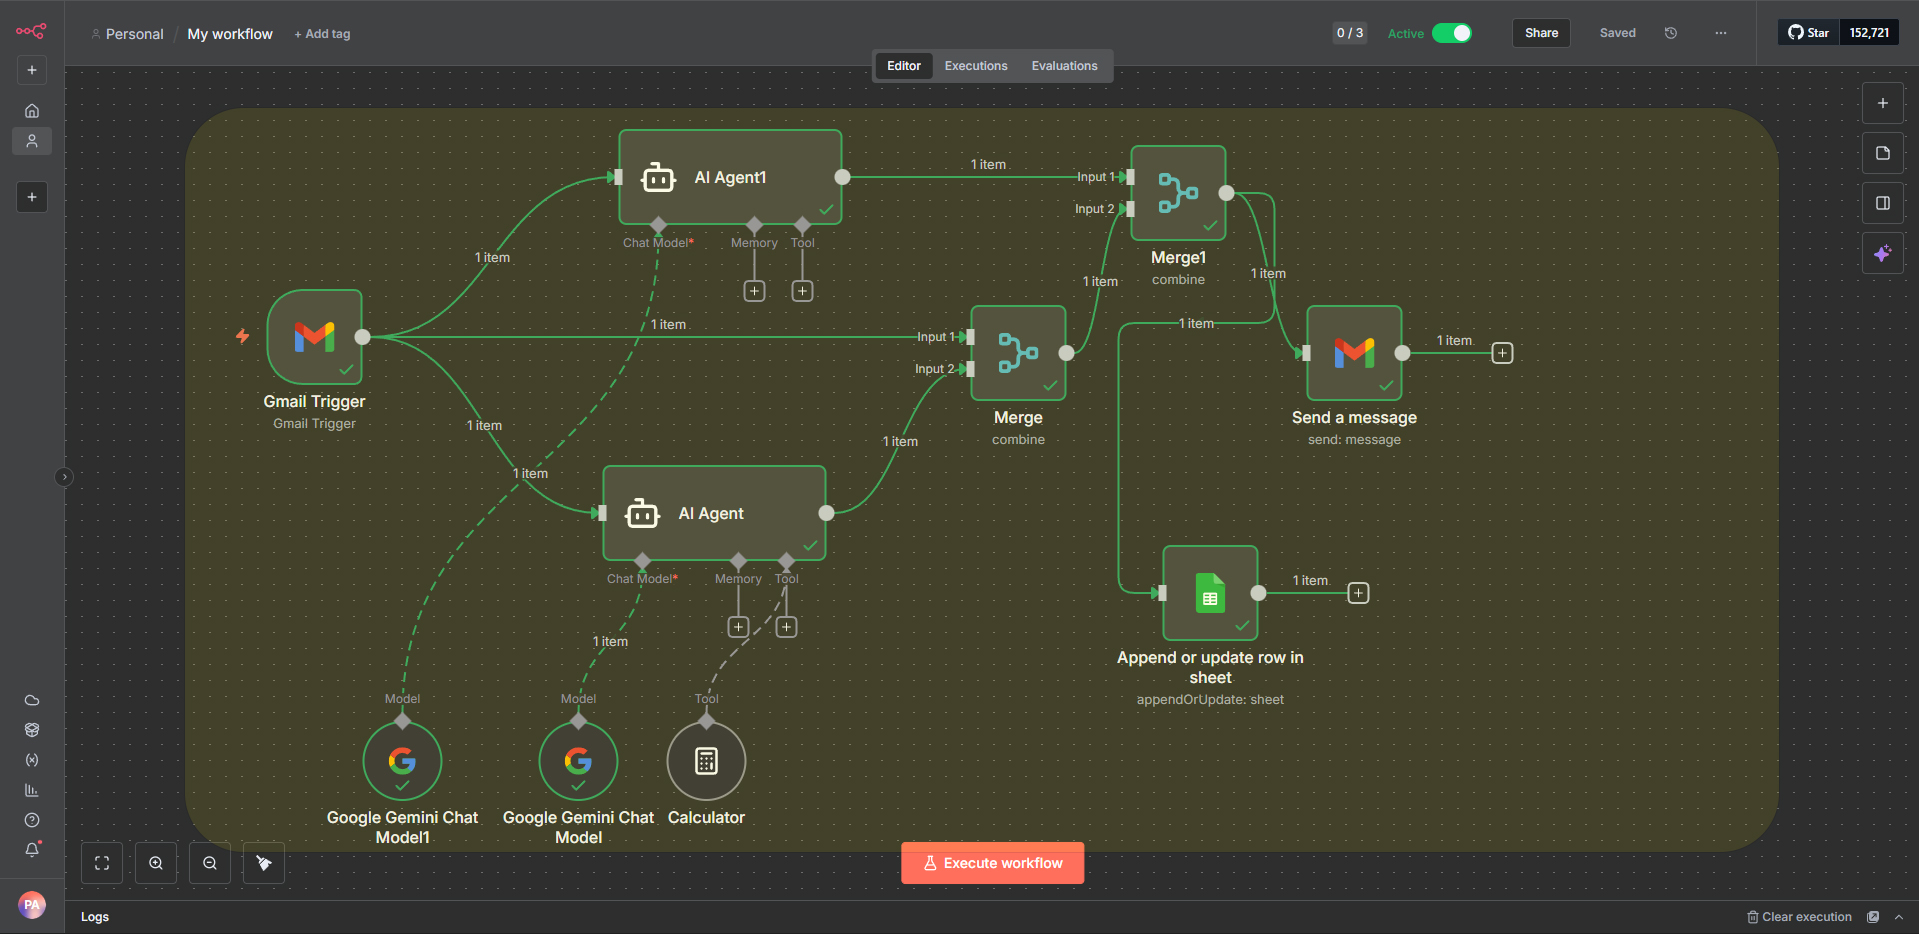The height and width of the screenshot is (934, 1919).
Task: Switch to the Evaluations tab
Action: coord(1064,65)
